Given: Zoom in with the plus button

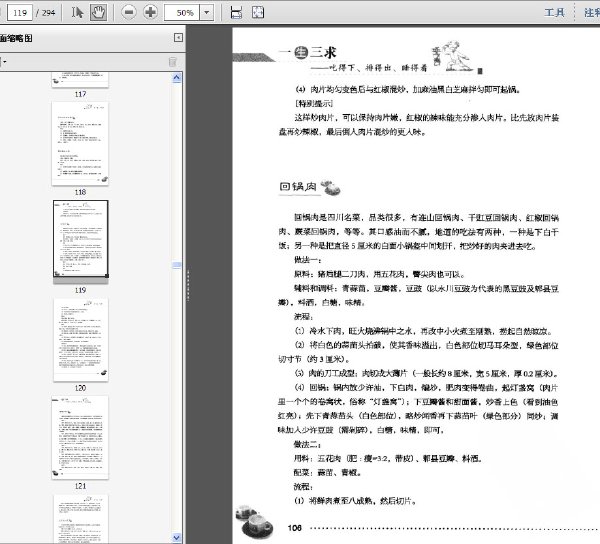Looking at the screenshot, I should [x=150, y=13].
